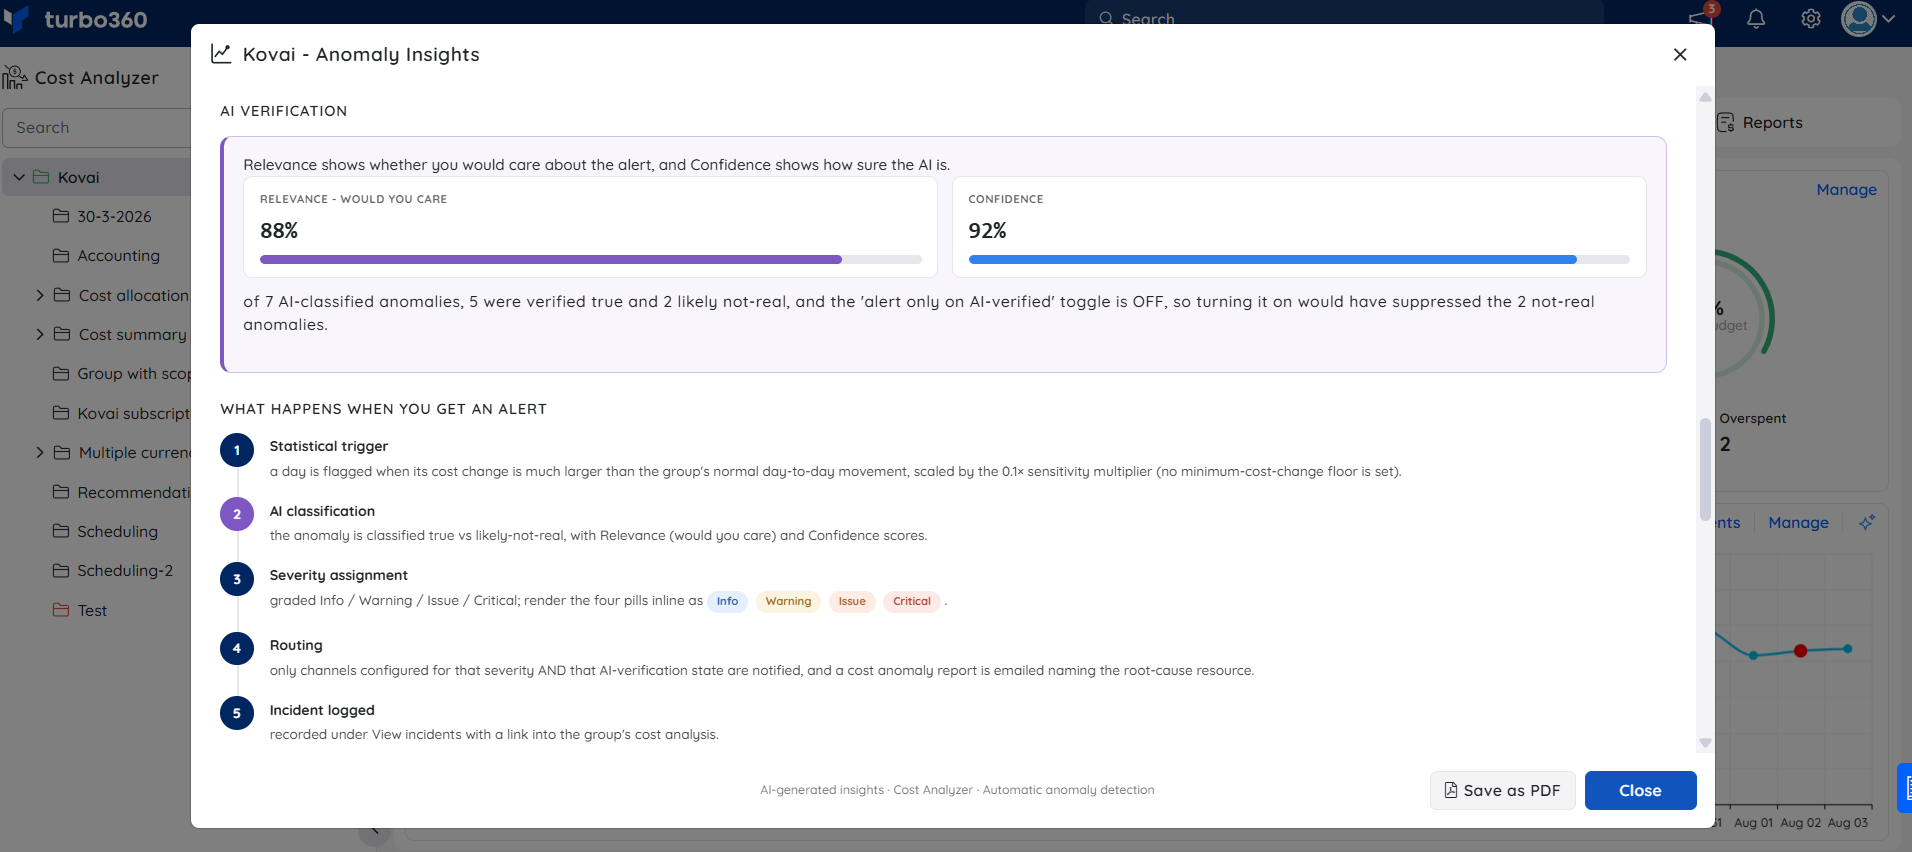Click the blue Close button
The image size is (1912, 852).
(x=1640, y=790)
